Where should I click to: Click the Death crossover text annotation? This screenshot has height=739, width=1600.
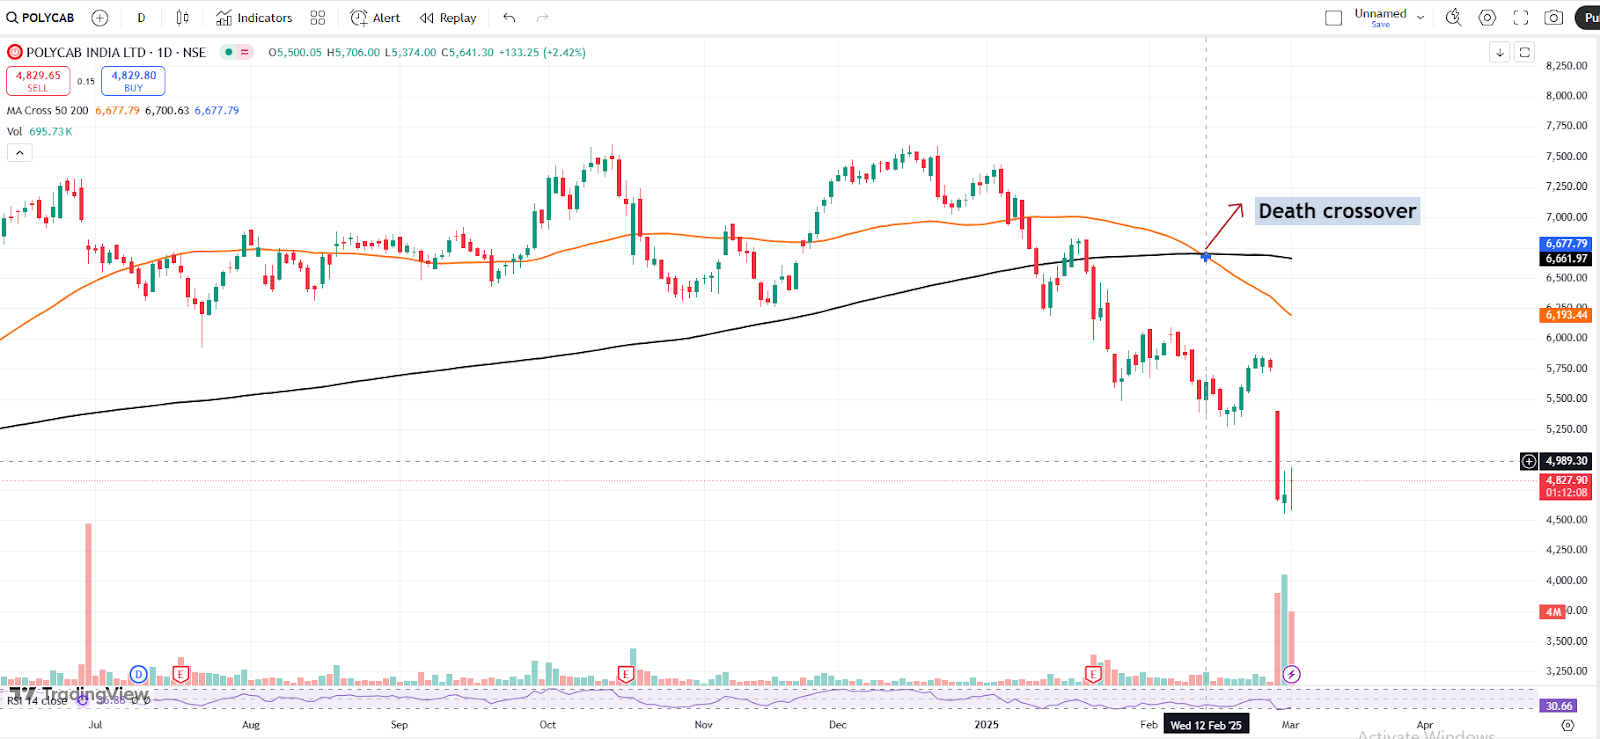[1337, 211]
